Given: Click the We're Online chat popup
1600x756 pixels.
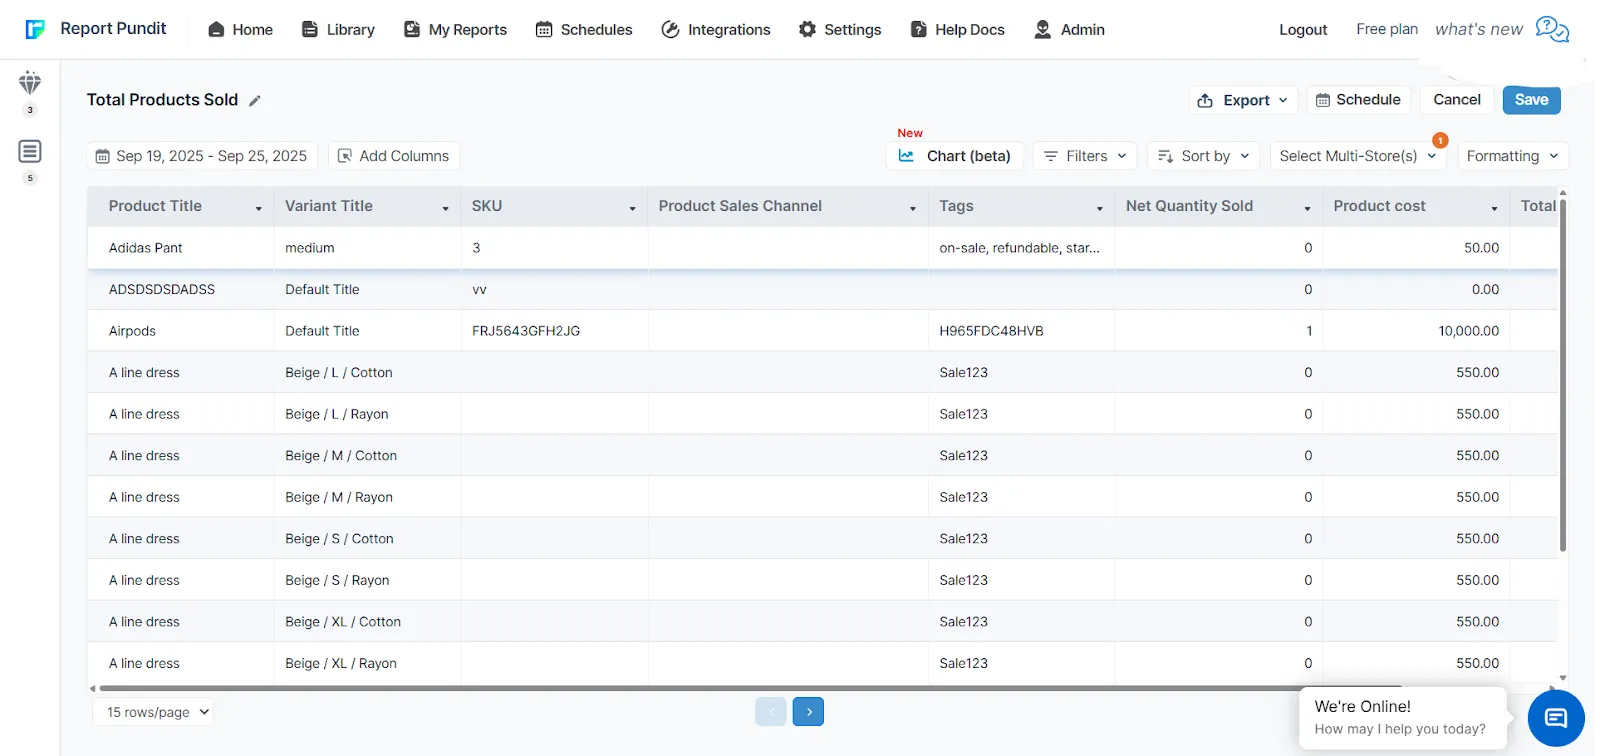Looking at the screenshot, I should pos(1402,717).
